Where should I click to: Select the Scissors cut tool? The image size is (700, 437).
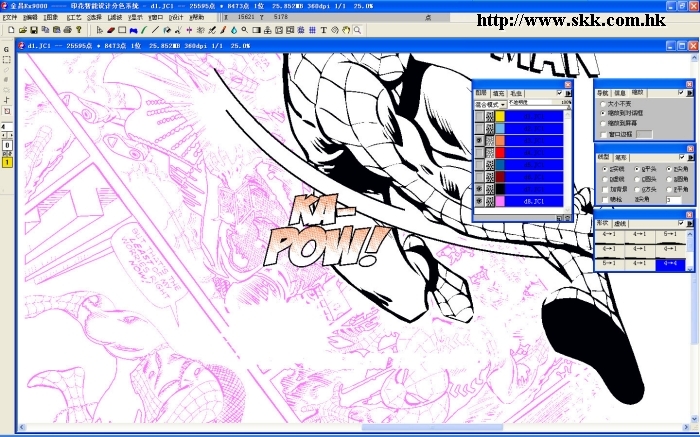[x=178, y=30]
